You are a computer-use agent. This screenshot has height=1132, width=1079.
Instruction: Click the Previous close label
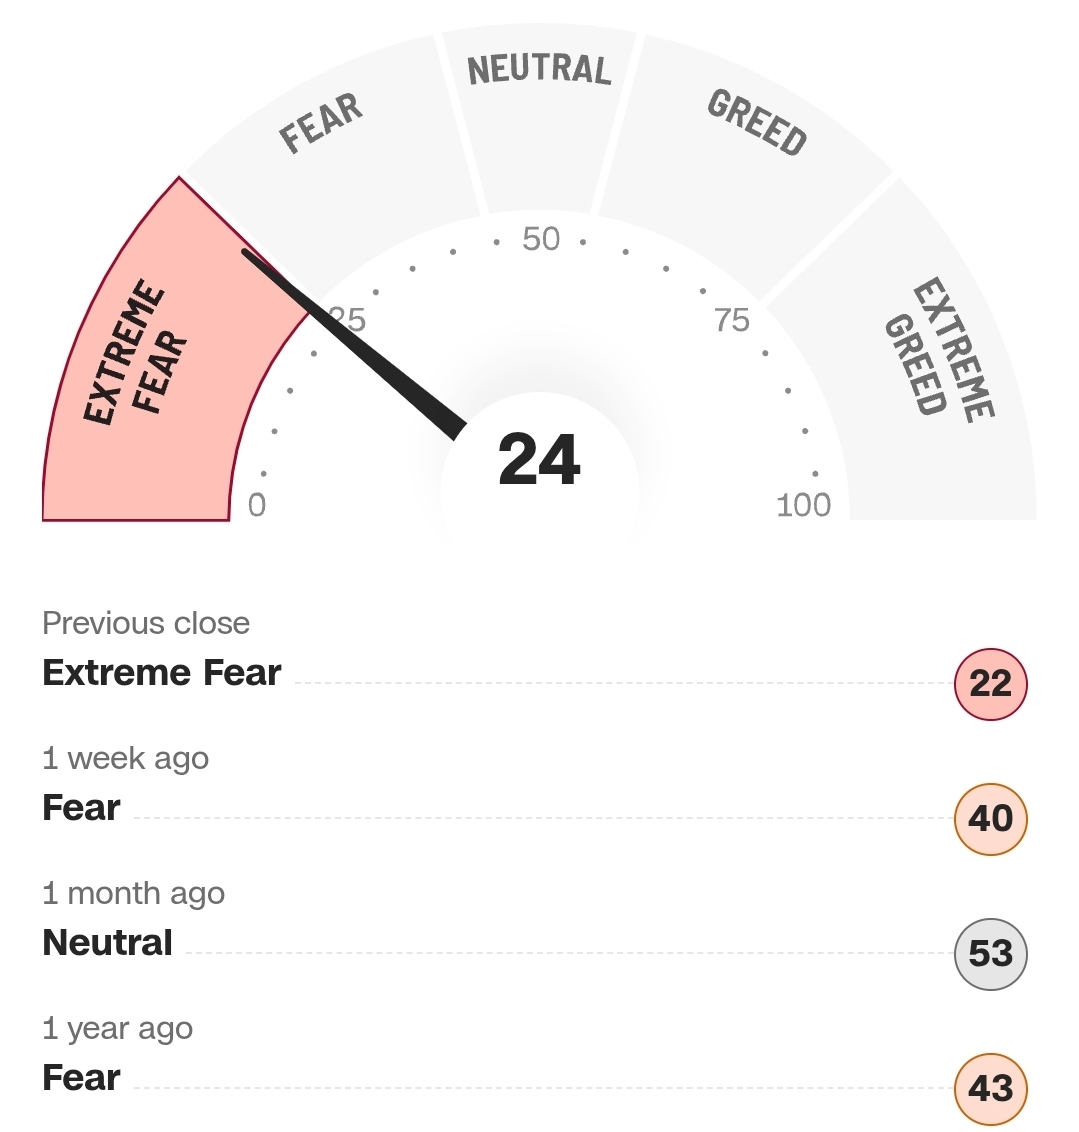146,624
